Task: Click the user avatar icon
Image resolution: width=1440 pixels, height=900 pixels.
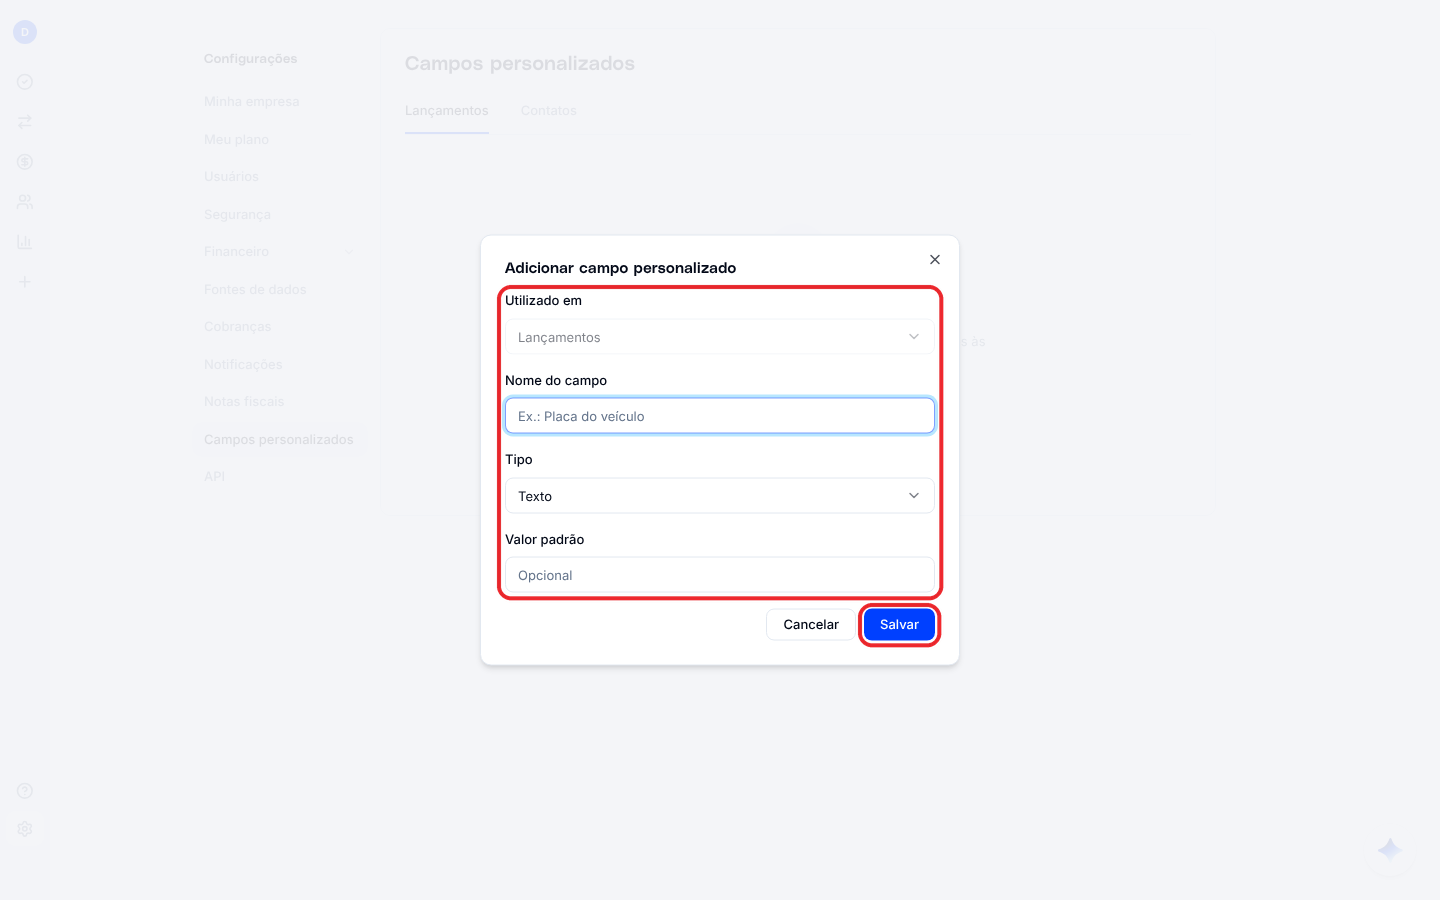Action: click(25, 32)
